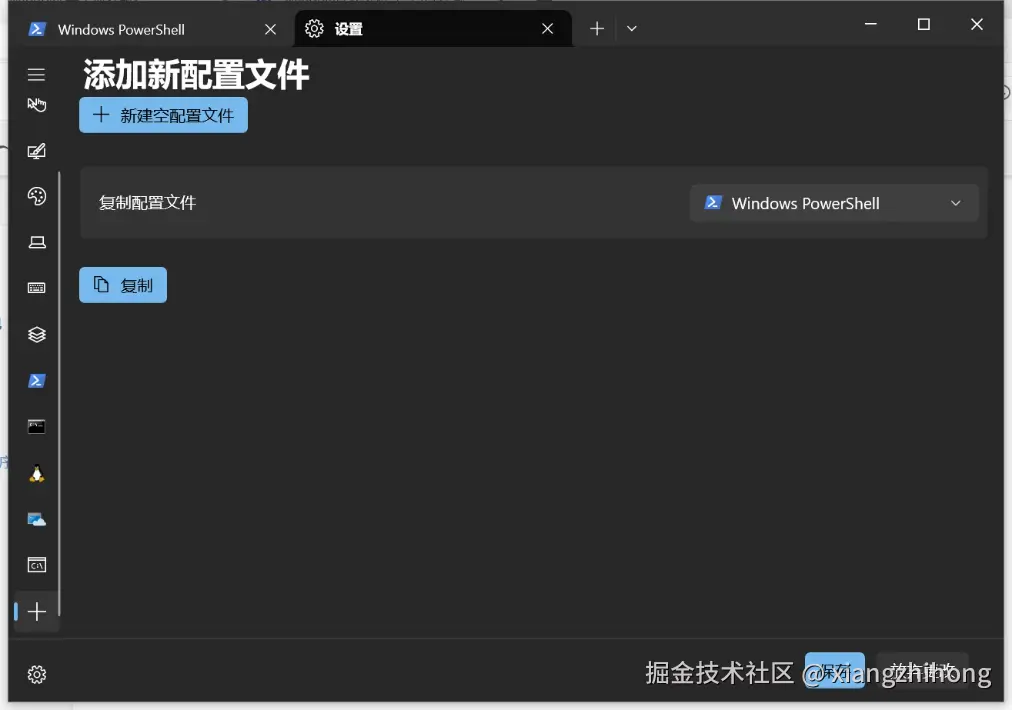Screen dimensions: 1012x710
Task: Open Startup settings in sidebar
Action: [36, 105]
